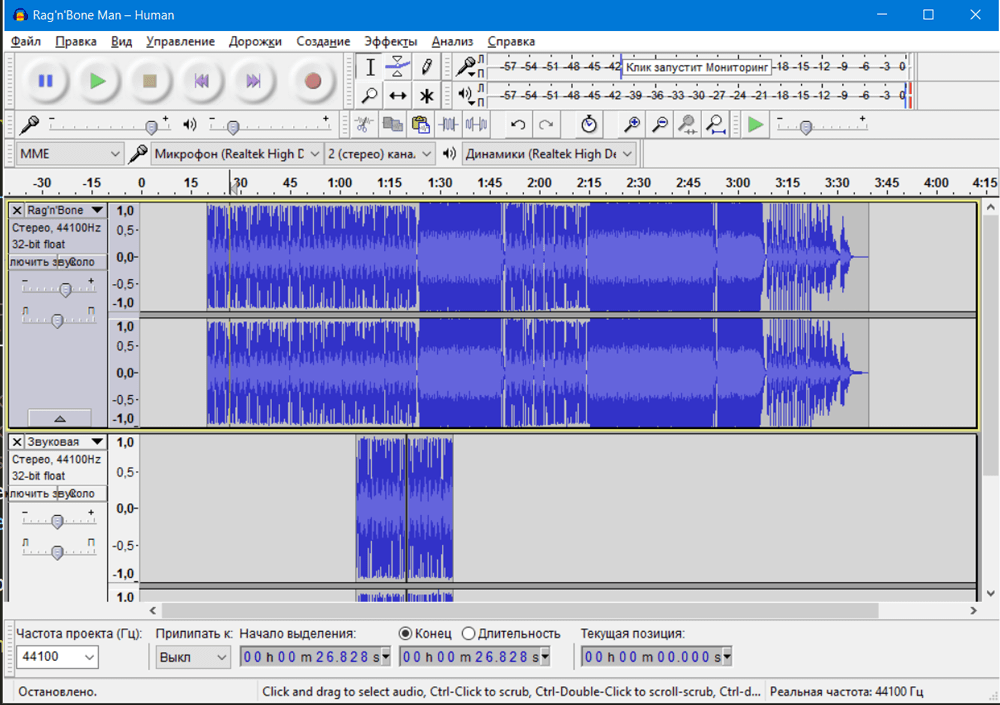Open the Дорожки menu

(x=255, y=41)
